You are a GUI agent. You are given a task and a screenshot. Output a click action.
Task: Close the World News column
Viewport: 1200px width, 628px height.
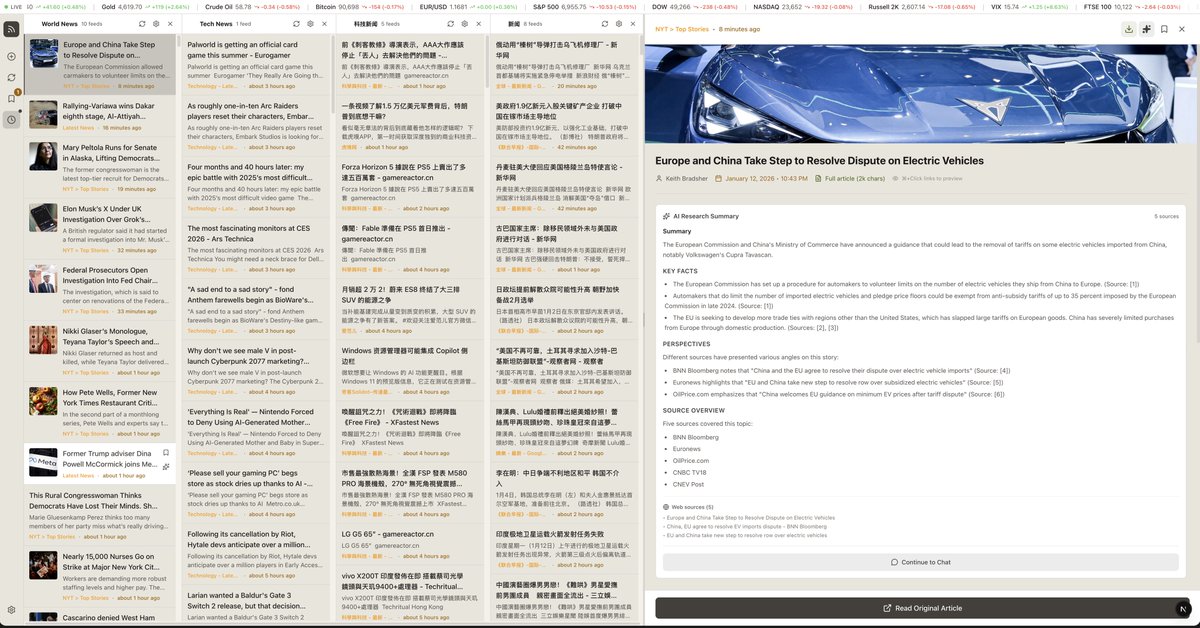(169, 23)
